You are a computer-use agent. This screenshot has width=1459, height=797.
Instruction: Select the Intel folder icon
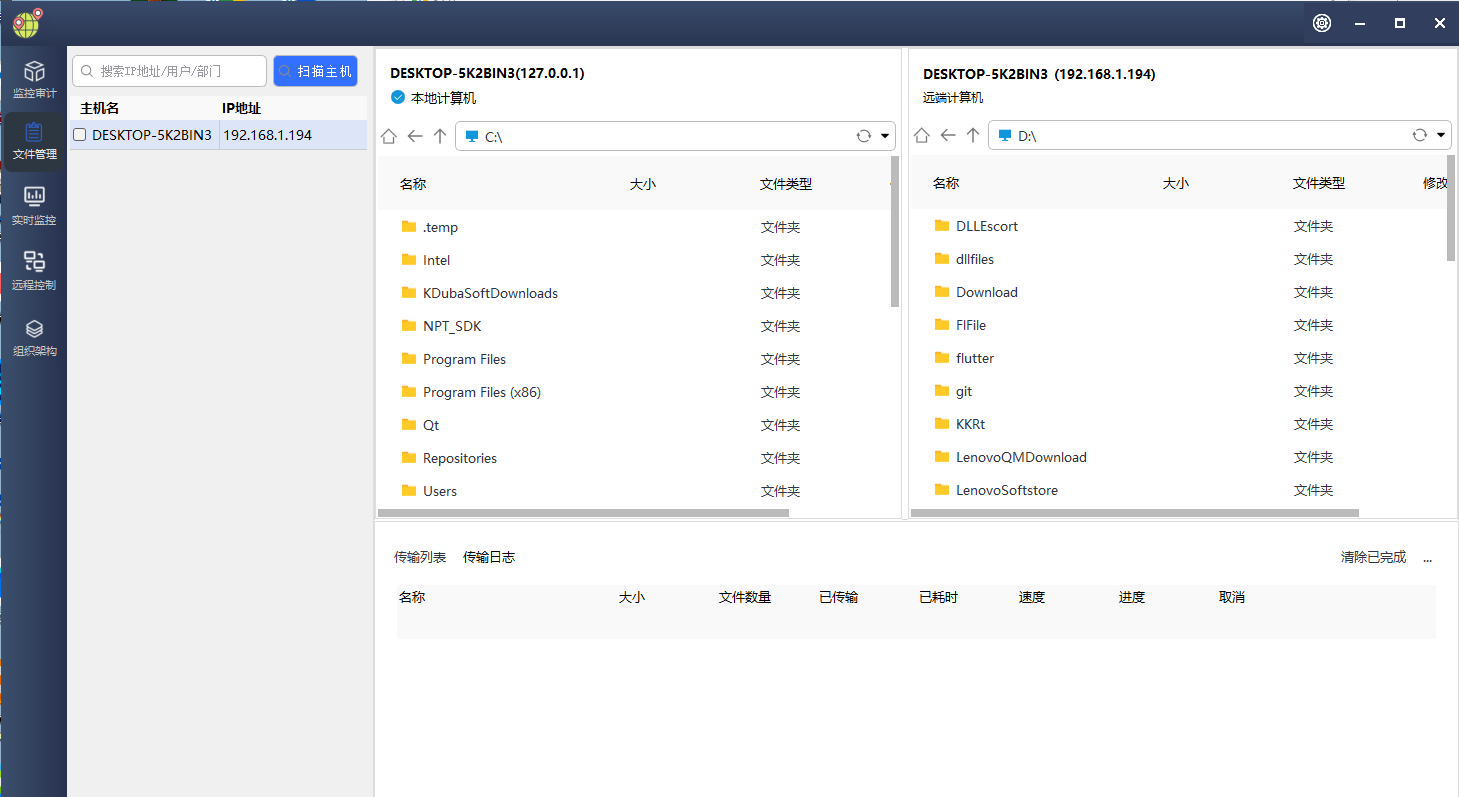tap(408, 259)
